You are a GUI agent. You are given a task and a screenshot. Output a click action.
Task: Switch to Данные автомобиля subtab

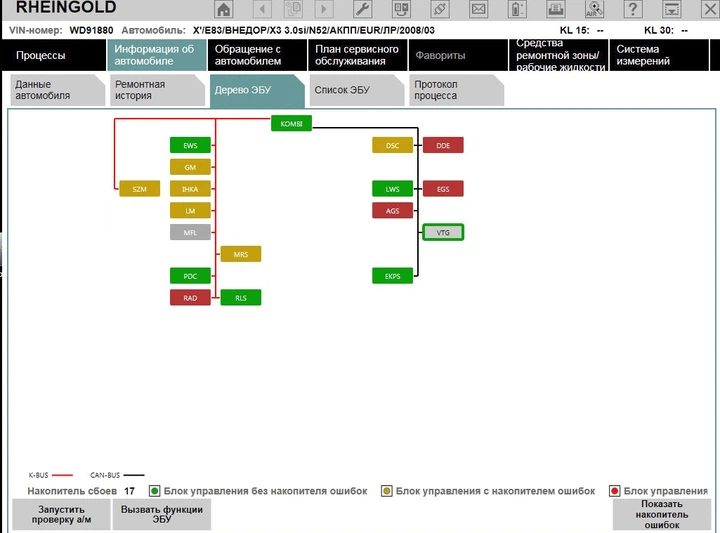(x=57, y=90)
